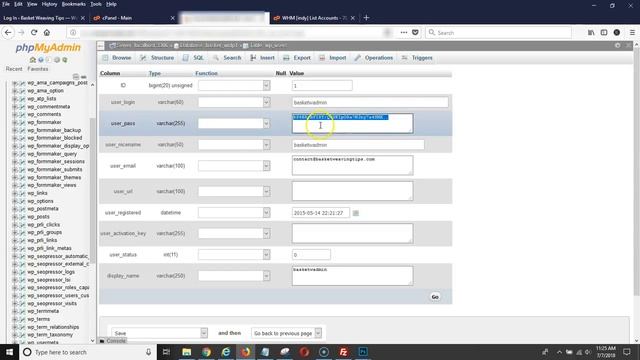
Task: Click the display_name value textarea
Action: coord(352,276)
